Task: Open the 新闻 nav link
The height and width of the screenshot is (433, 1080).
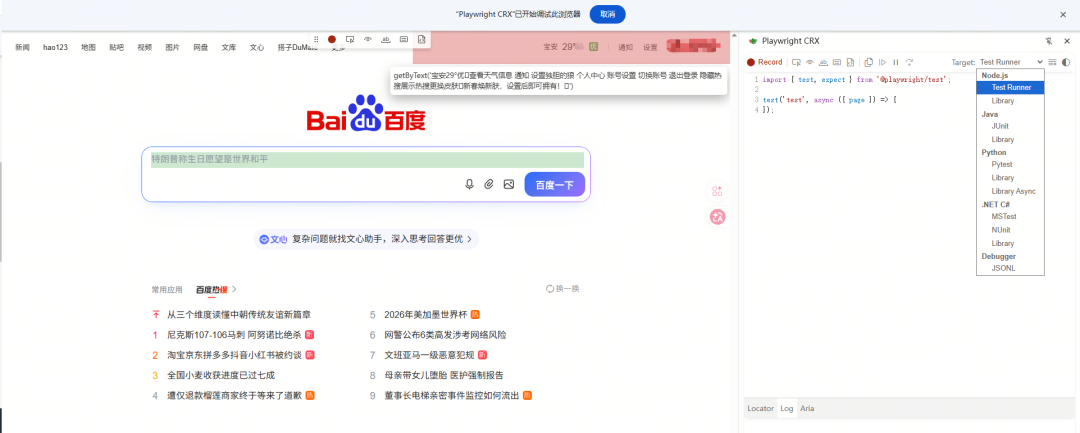Action: [x=23, y=47]
